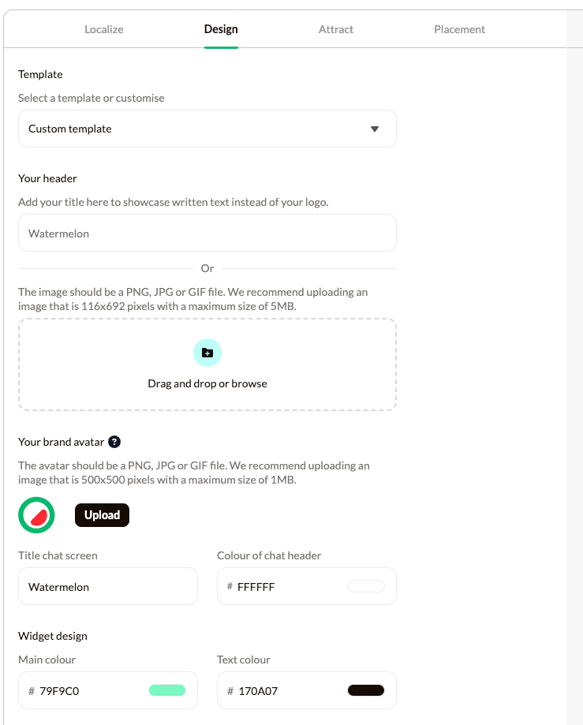Open the white chat header colour swatch
583x725 pixels.
[366, 586]
